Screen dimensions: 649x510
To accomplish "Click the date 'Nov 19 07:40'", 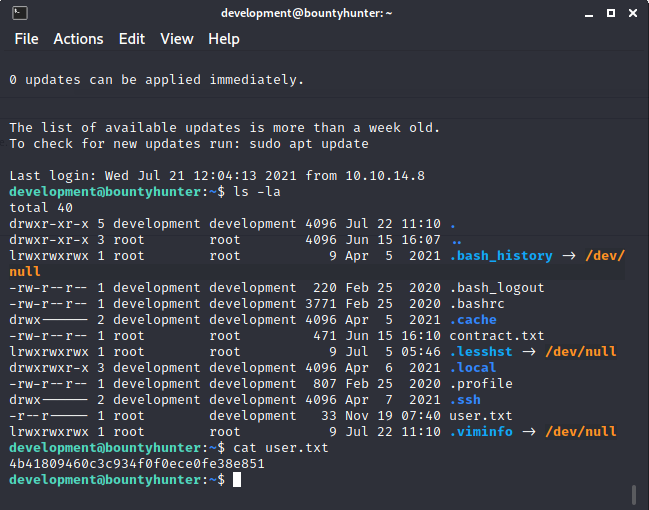I will 393,416.
